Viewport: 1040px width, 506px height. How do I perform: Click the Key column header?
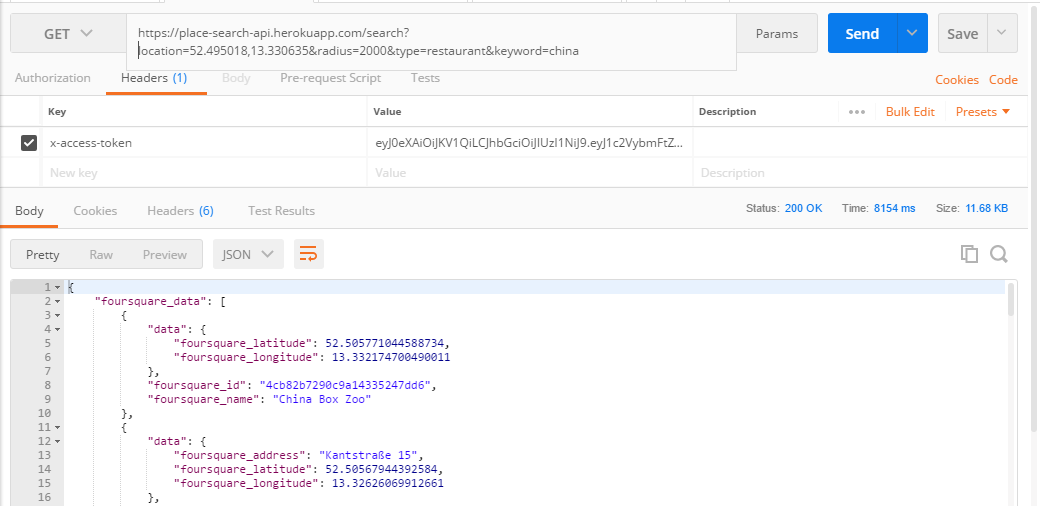tap(57, 111)
